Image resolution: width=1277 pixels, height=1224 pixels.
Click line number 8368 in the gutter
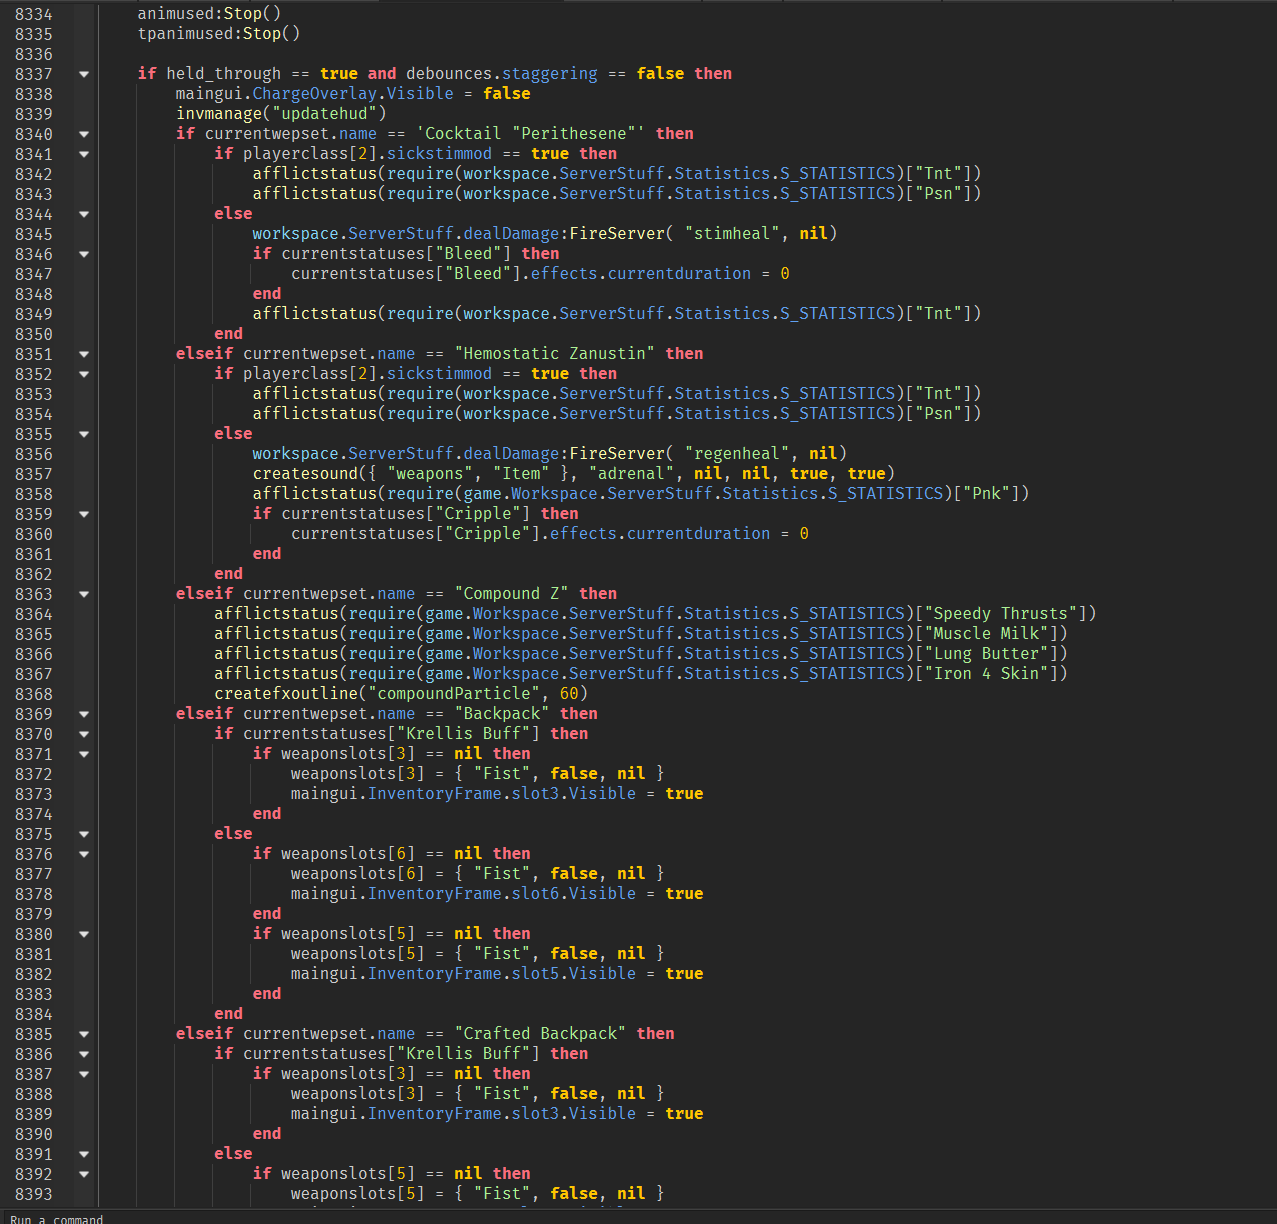pyautogui.click(x=34, y=694)
